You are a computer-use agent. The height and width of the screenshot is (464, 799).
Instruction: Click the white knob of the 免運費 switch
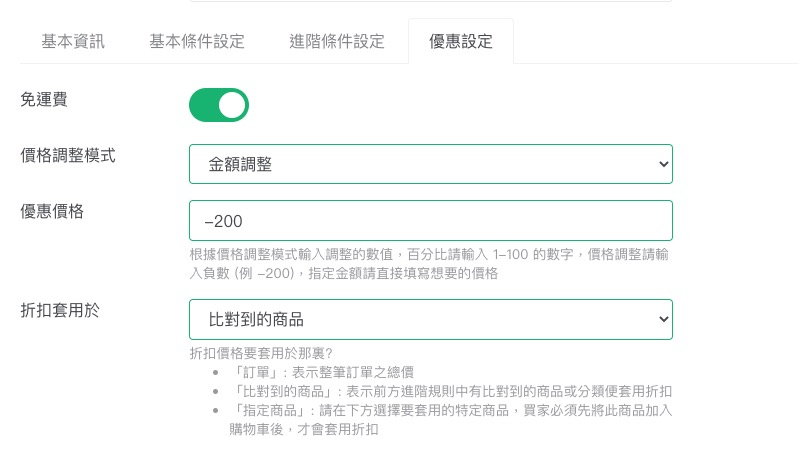coord(232,105)
